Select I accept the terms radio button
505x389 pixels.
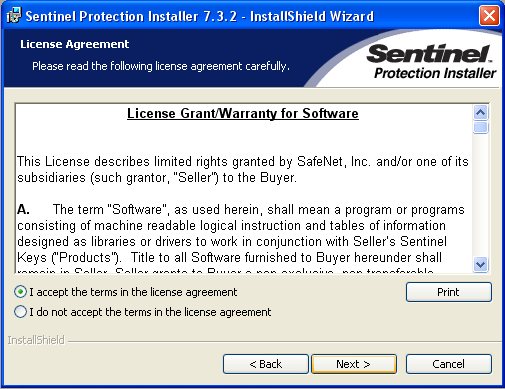click(20, 292)
